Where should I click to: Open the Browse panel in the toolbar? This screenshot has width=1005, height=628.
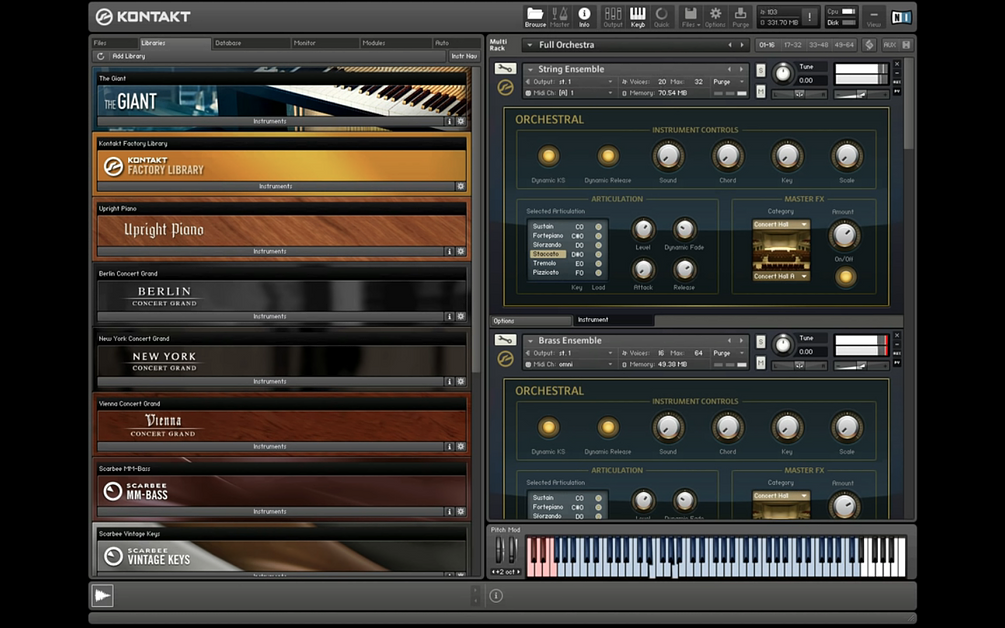(535, 16)
